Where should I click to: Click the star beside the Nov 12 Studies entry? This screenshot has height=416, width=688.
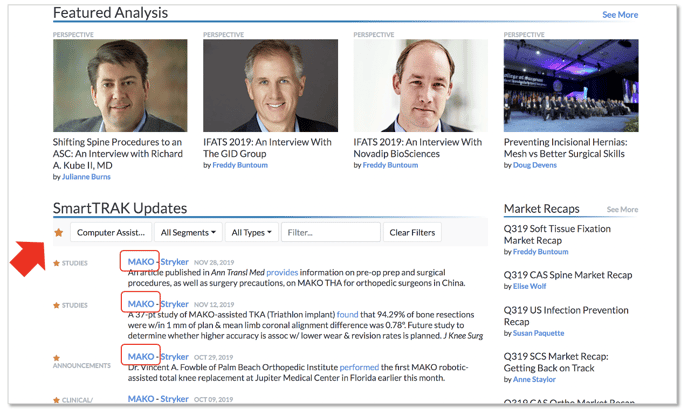[x=56, y=305]
